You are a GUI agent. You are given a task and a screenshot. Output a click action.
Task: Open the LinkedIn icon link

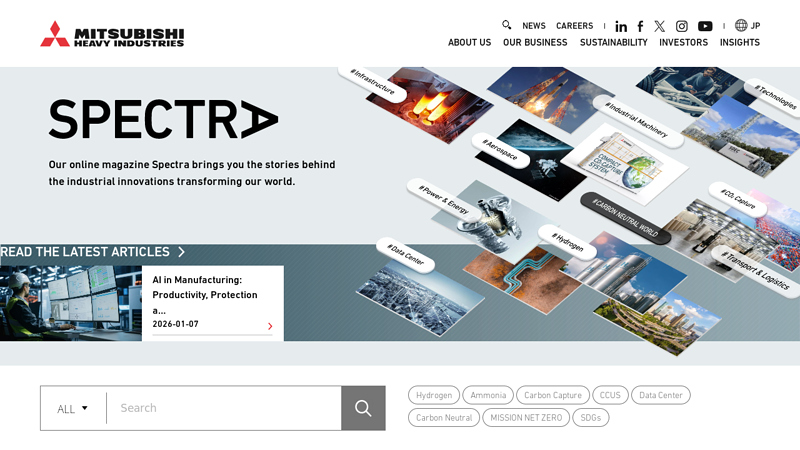click(621, 26)
